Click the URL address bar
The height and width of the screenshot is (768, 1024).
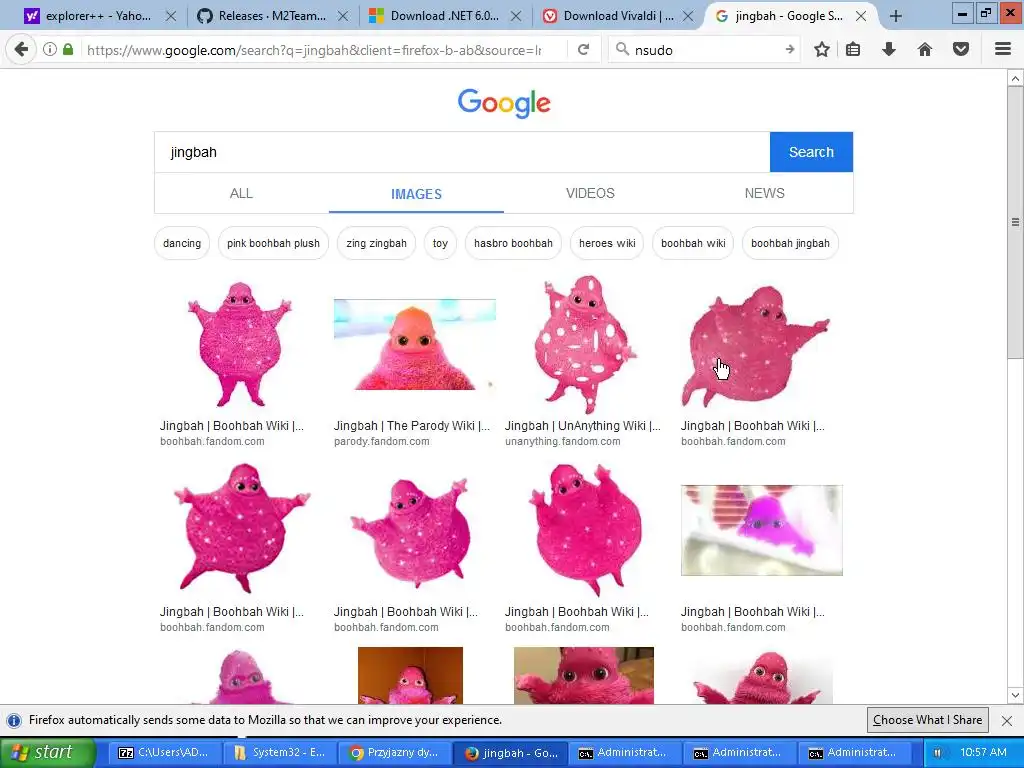[x=313, y=50]
